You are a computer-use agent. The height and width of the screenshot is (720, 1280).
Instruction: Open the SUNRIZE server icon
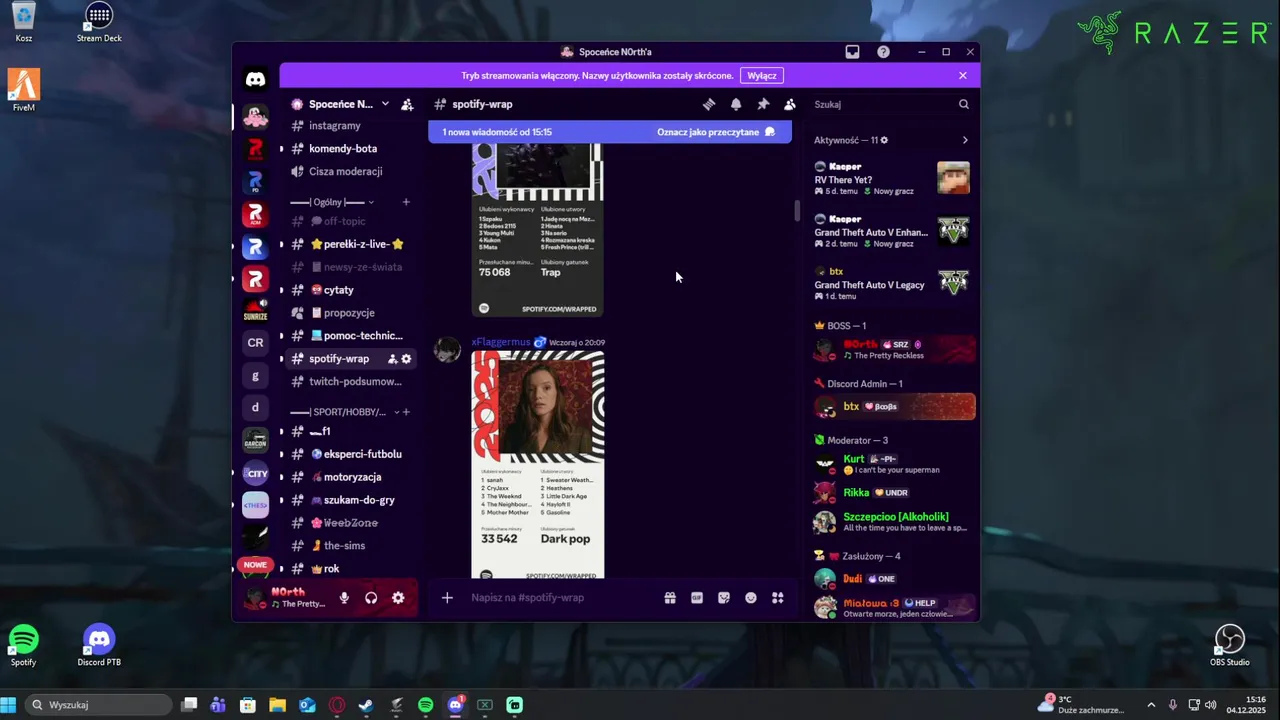point(255,310)
